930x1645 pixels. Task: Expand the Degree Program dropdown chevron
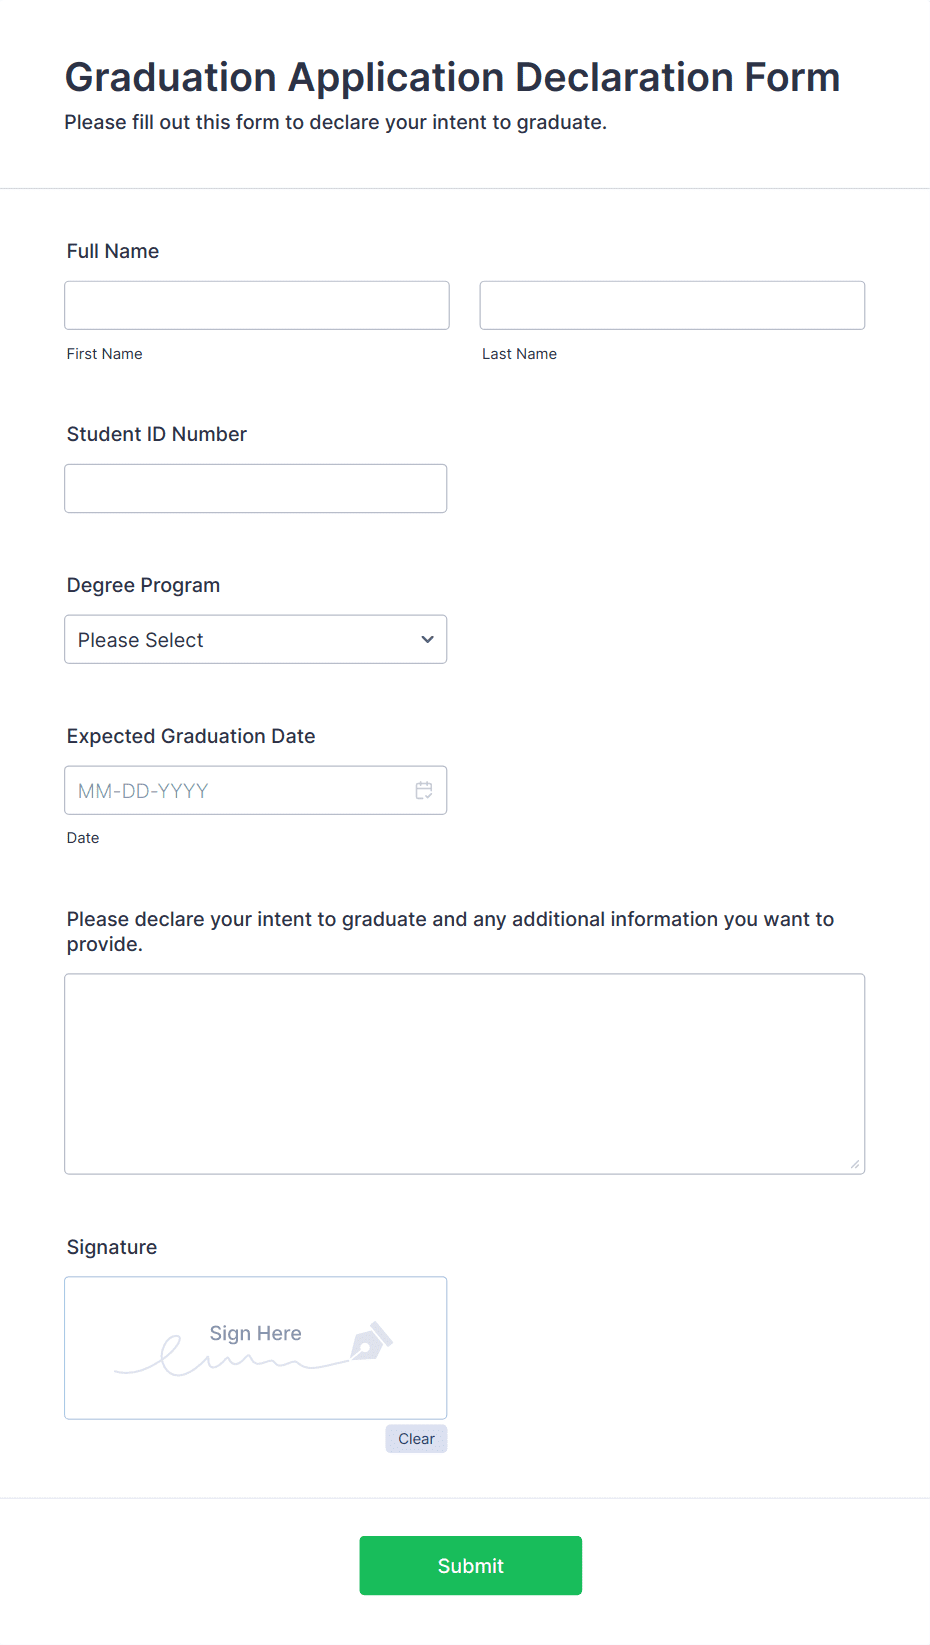pos(427,639)
